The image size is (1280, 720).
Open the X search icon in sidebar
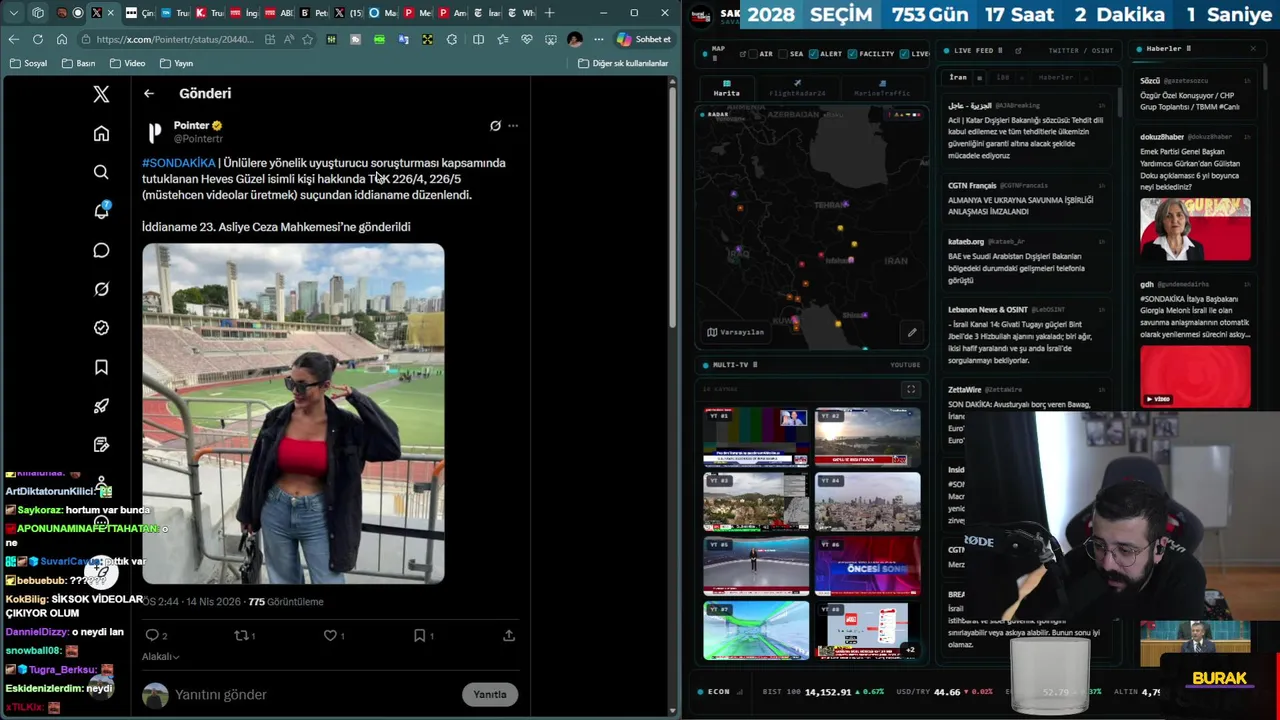click(x=101, y=172)
